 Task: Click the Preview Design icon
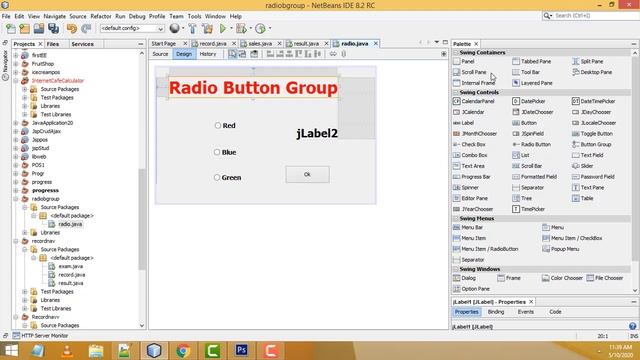click(x=254, y=54)
